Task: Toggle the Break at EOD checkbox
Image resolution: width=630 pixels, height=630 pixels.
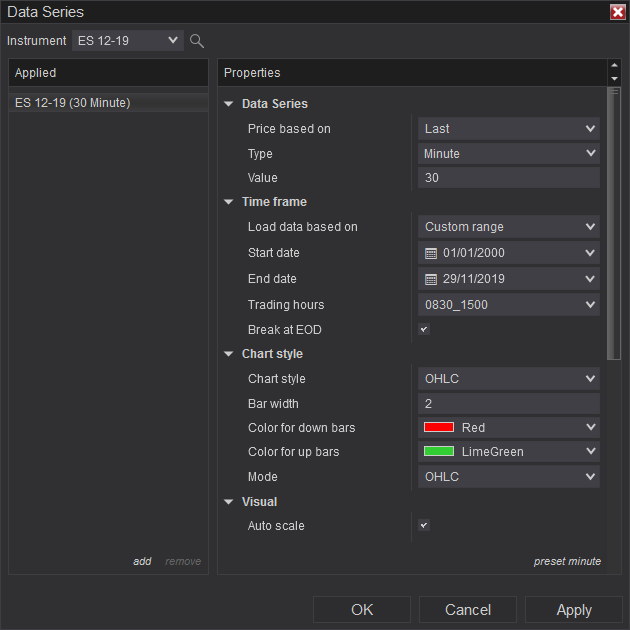Action: pos(423,329)
